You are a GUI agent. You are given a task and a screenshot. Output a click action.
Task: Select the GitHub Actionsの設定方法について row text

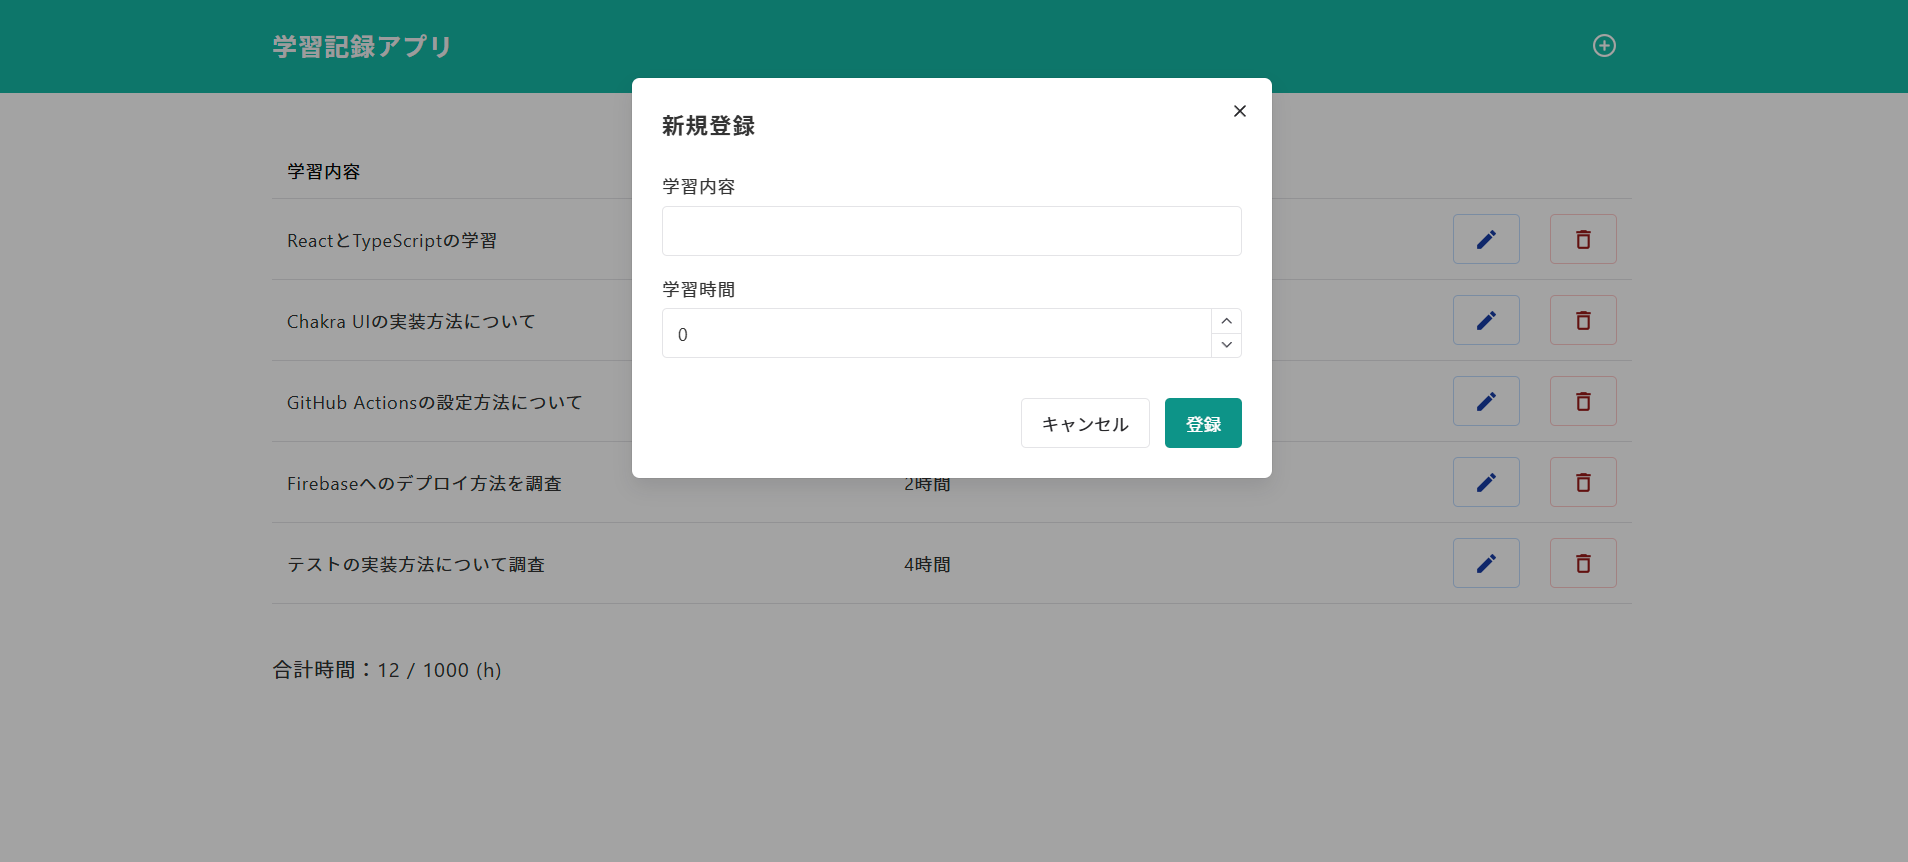(434, 403)
